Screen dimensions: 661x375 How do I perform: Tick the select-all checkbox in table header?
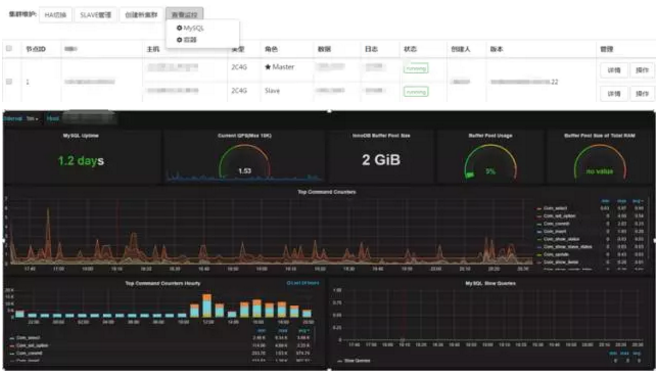click(9, 48)
